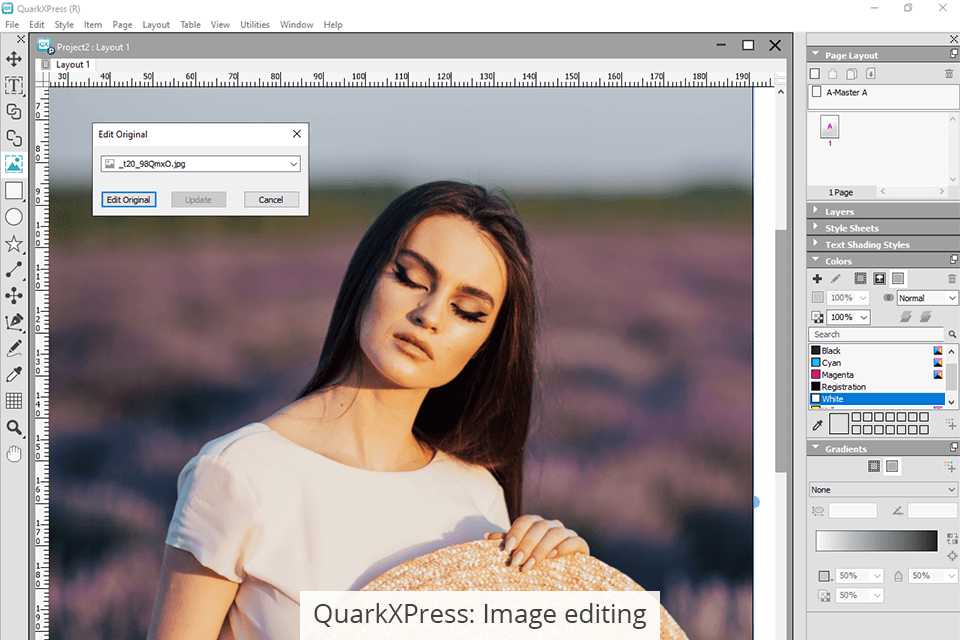
Task: Open the Window menu
Action: (296, 24)
